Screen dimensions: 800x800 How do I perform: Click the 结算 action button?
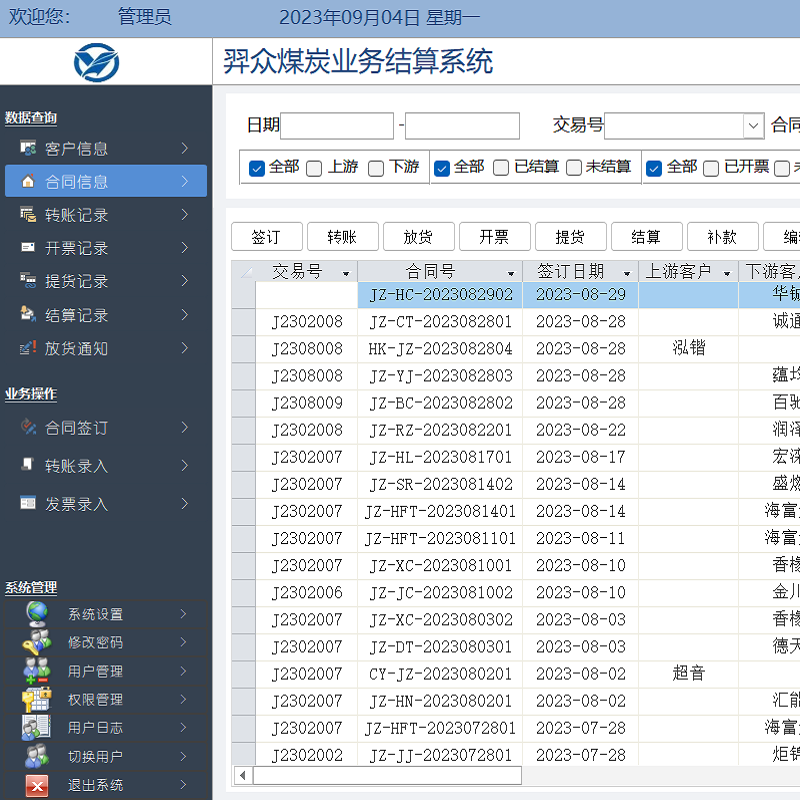click(x=646, y=236)
